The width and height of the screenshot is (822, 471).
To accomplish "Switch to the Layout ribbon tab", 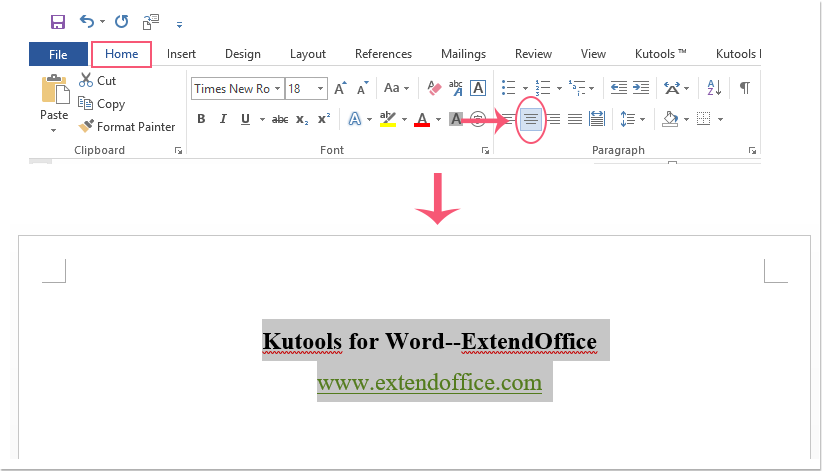I will (x=308, y=54).
